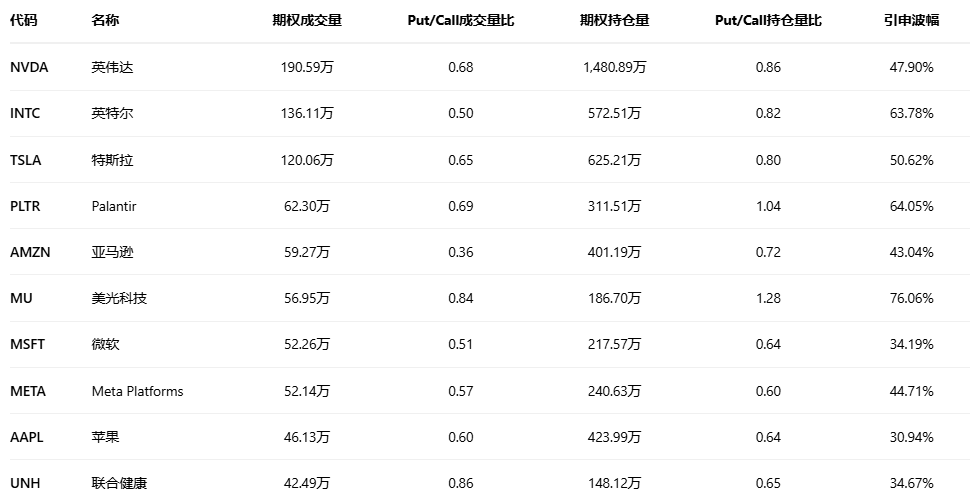Click MU's 76.06% implied volatility value
This screenshot has width=975, height=504.
coord(911,298)
